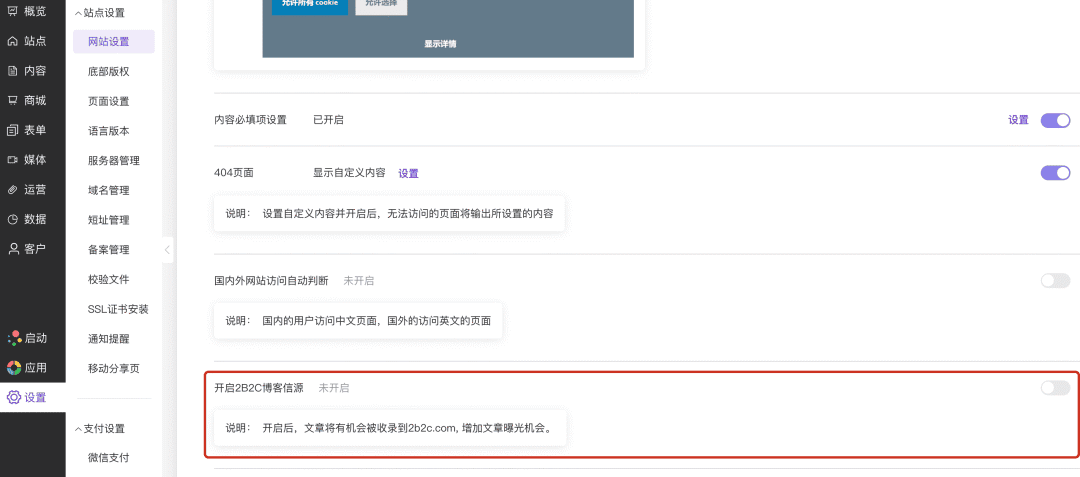Click the 商城 shopping cart icon
The width and height of the screenshot is (1080, 477).
click(12, 100)
